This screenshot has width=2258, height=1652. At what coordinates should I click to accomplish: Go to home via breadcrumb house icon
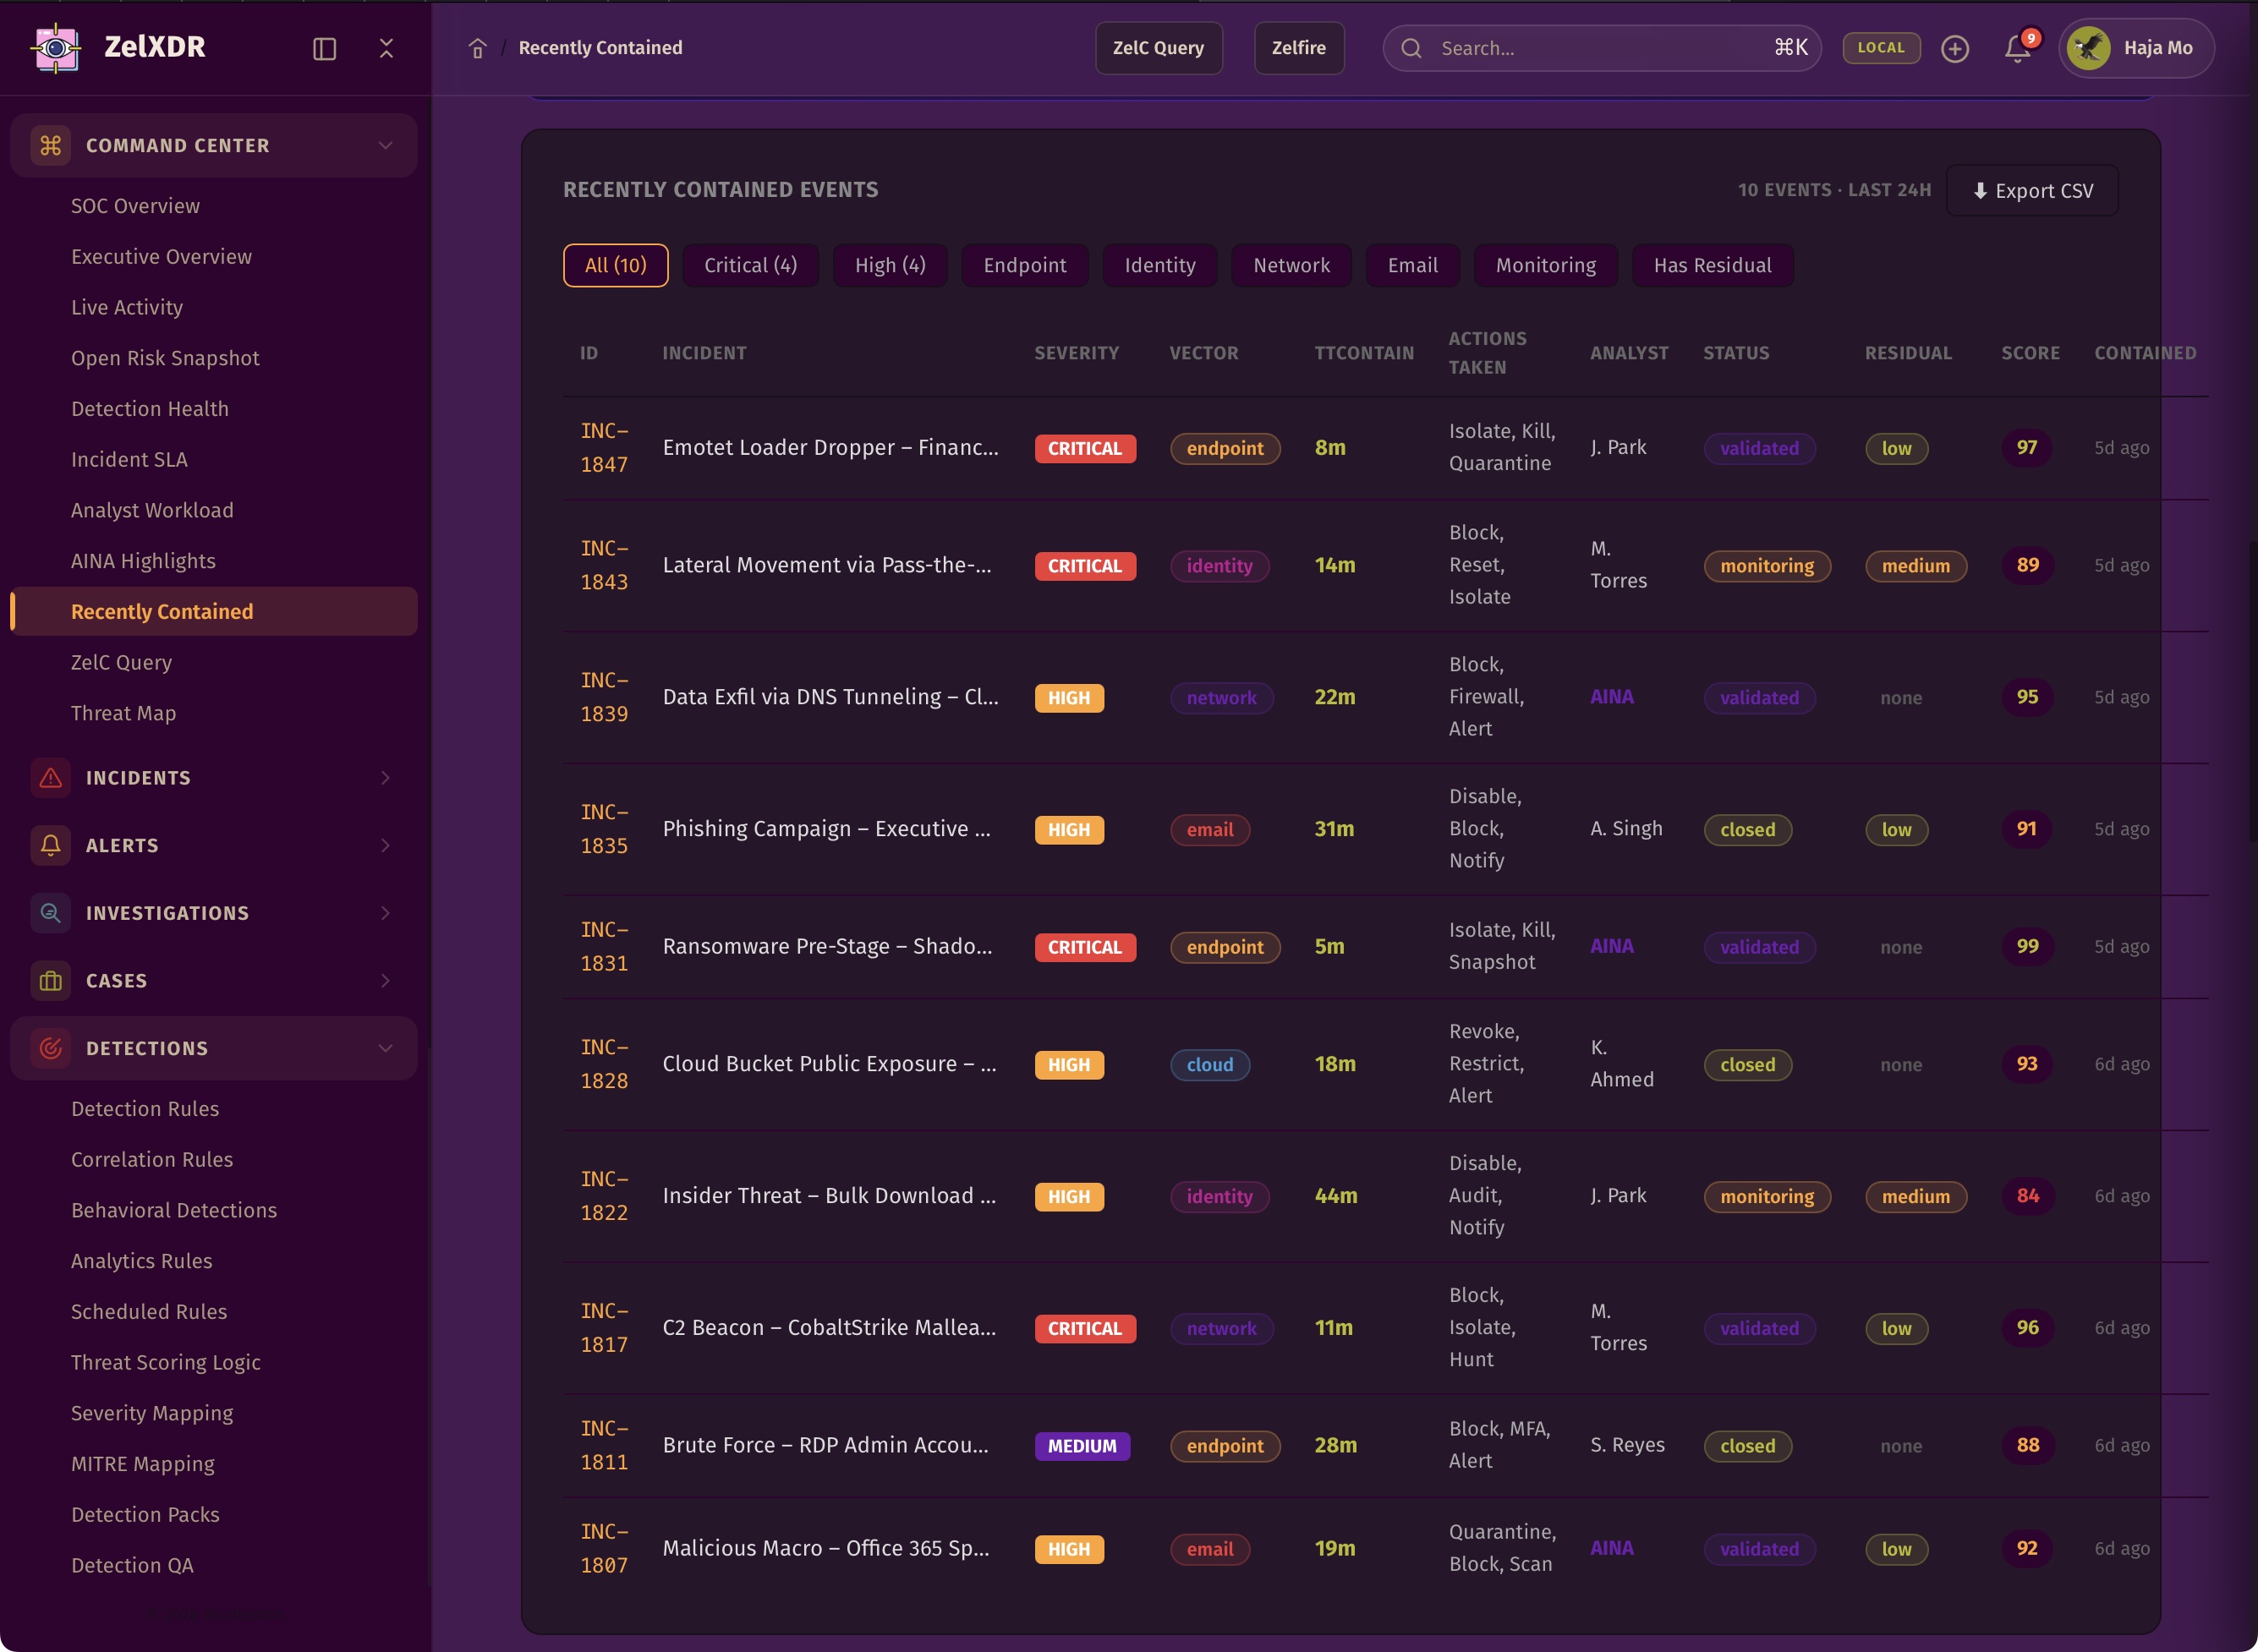tap(477, 48)
